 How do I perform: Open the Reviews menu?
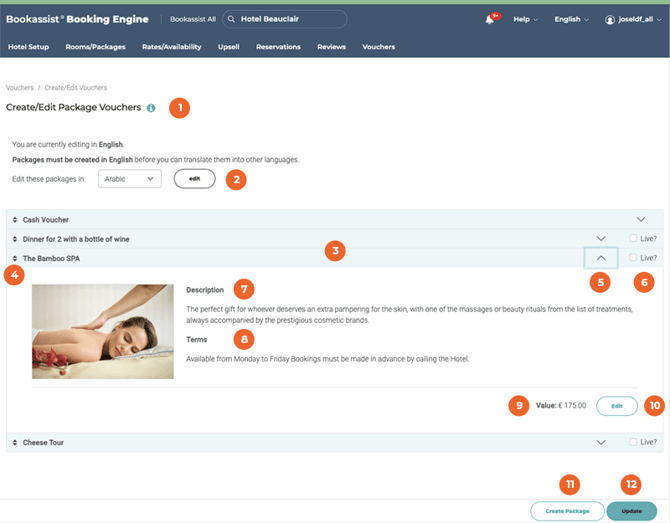coord(332,47)
